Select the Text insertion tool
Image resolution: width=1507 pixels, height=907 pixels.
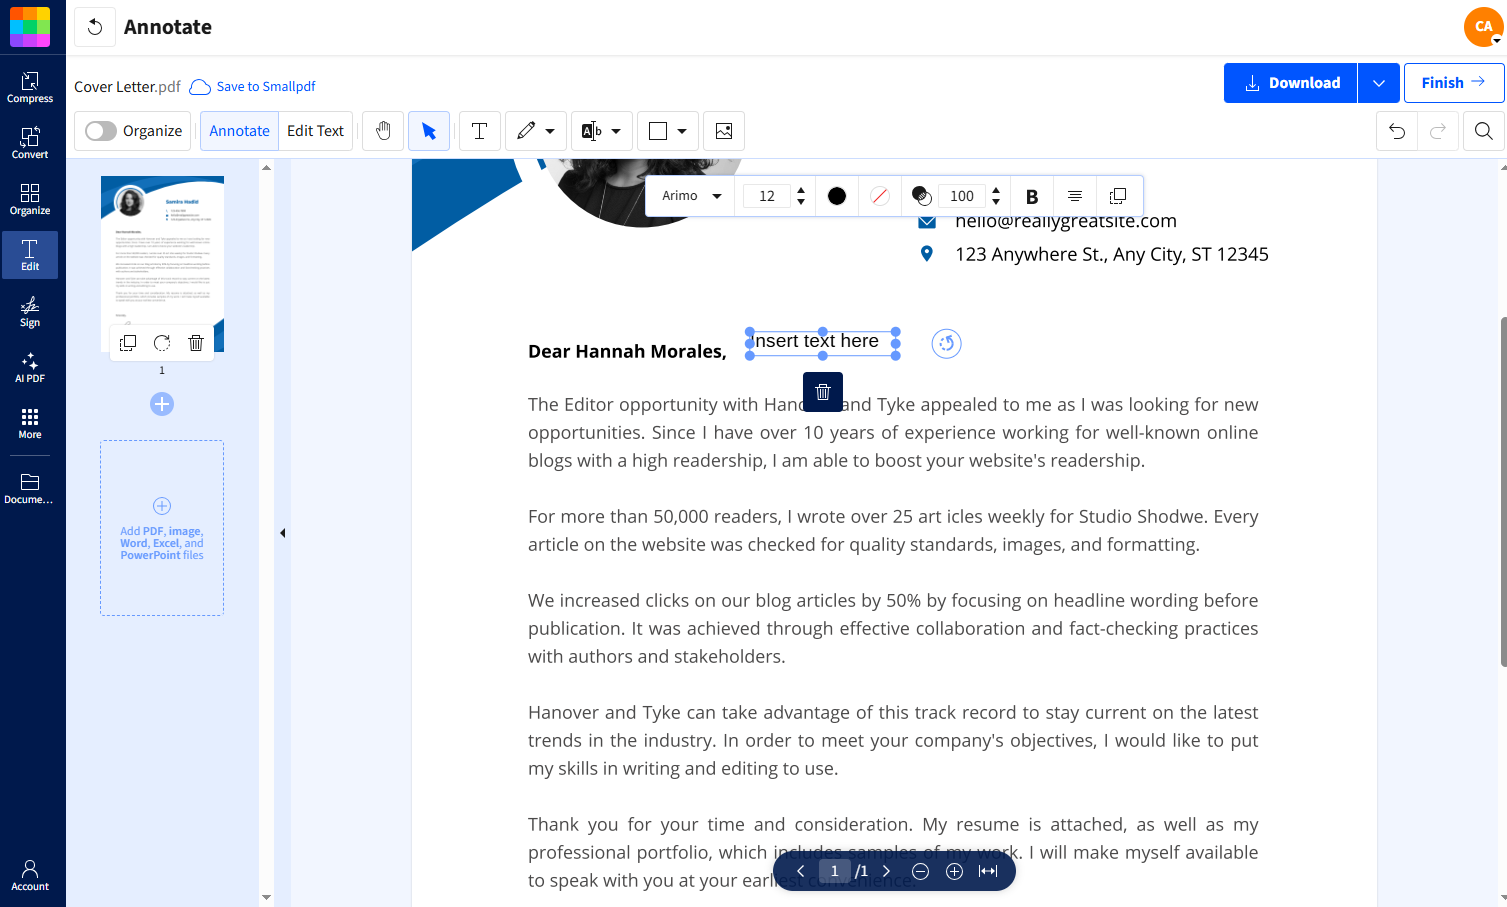pyautogui.click(x=479, y=130)
